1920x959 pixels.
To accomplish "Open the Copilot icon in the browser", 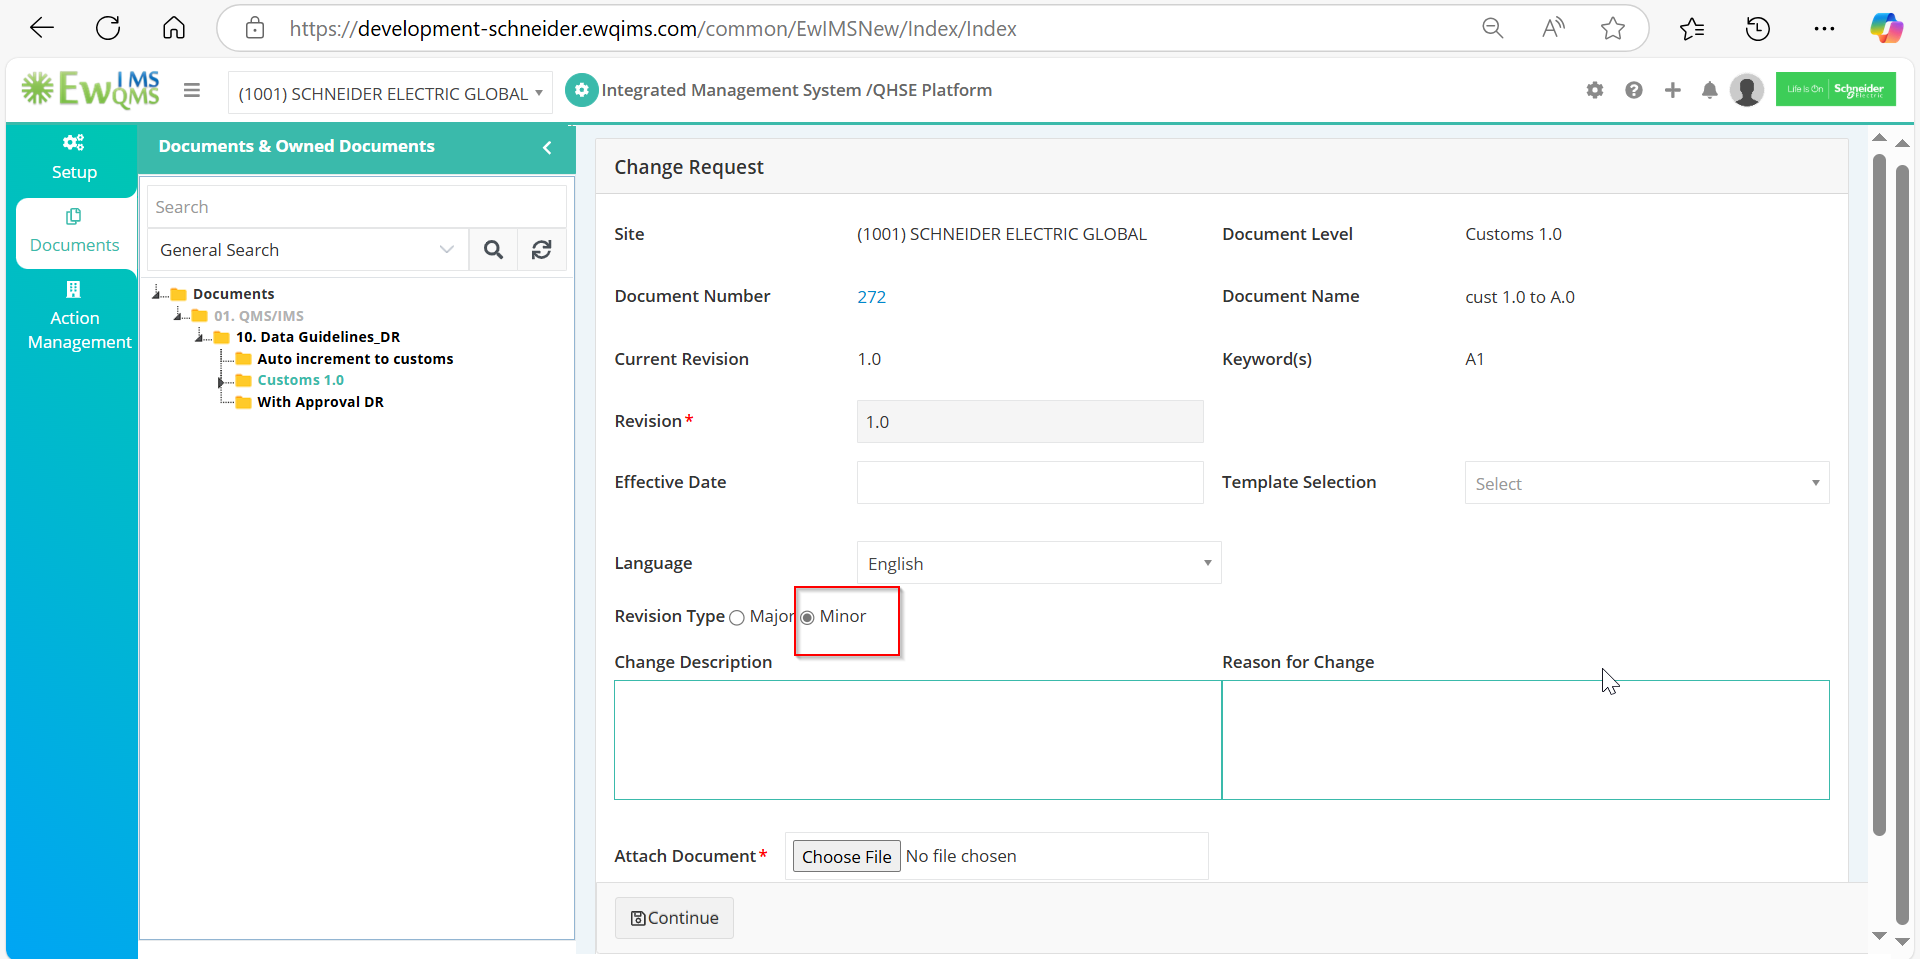I will point(1886,28).
